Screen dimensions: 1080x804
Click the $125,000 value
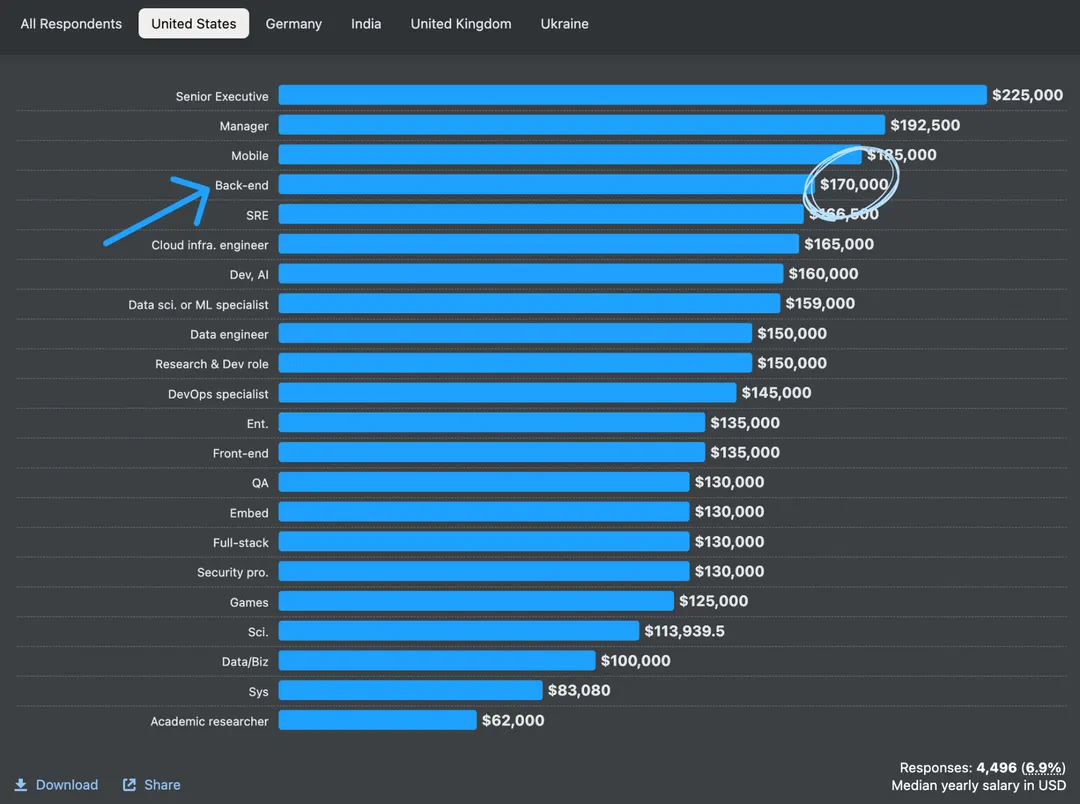pos(714,601)
